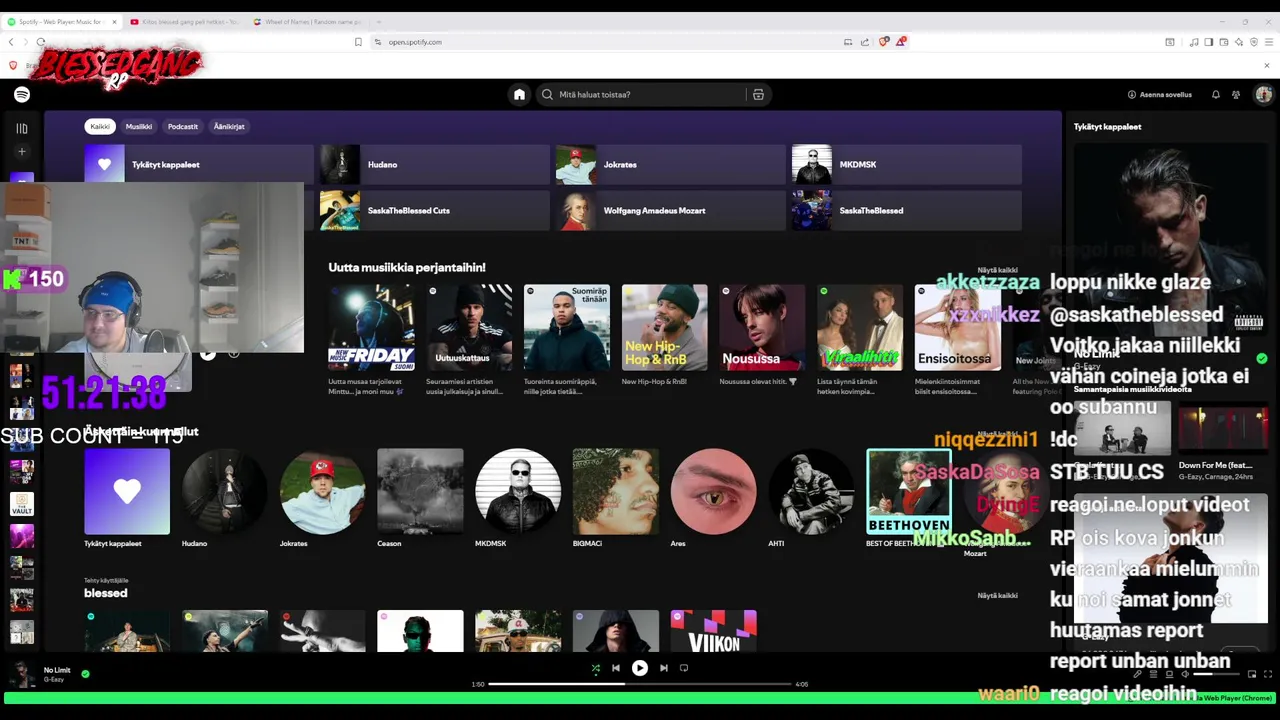1280x720 pixels.
Task: Open Hudano artist circle in recents
Action: click(x=225, y=491)
